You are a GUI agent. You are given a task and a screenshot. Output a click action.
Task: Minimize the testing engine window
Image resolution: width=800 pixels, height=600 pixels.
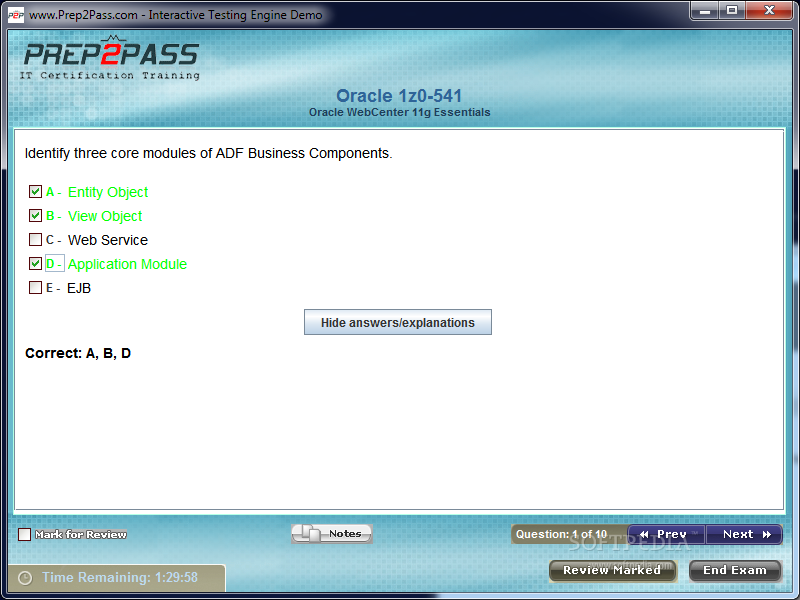click(705, 11)
